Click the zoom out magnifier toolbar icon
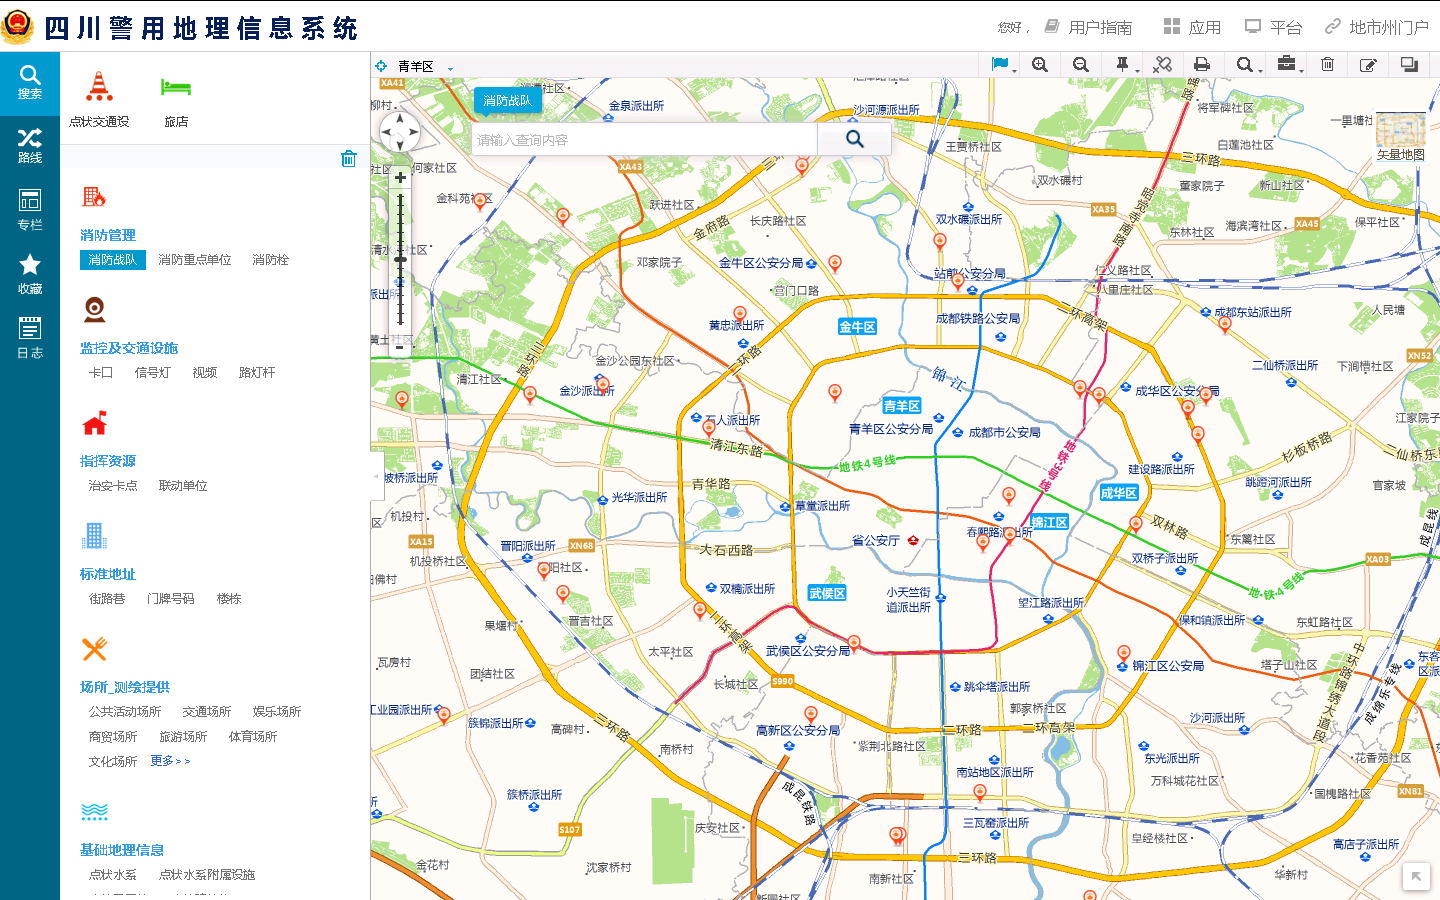 coord(1081,65)
